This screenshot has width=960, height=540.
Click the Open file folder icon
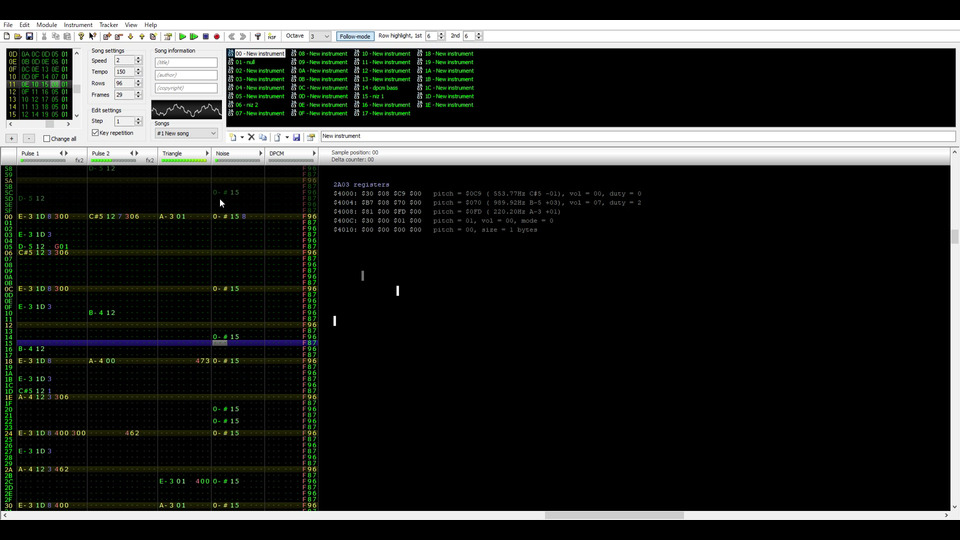click(18, 36)
